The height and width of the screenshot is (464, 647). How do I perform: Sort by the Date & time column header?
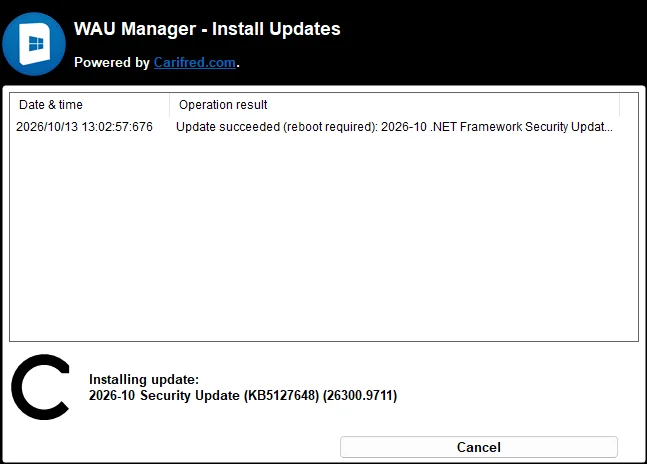point(90,105)
